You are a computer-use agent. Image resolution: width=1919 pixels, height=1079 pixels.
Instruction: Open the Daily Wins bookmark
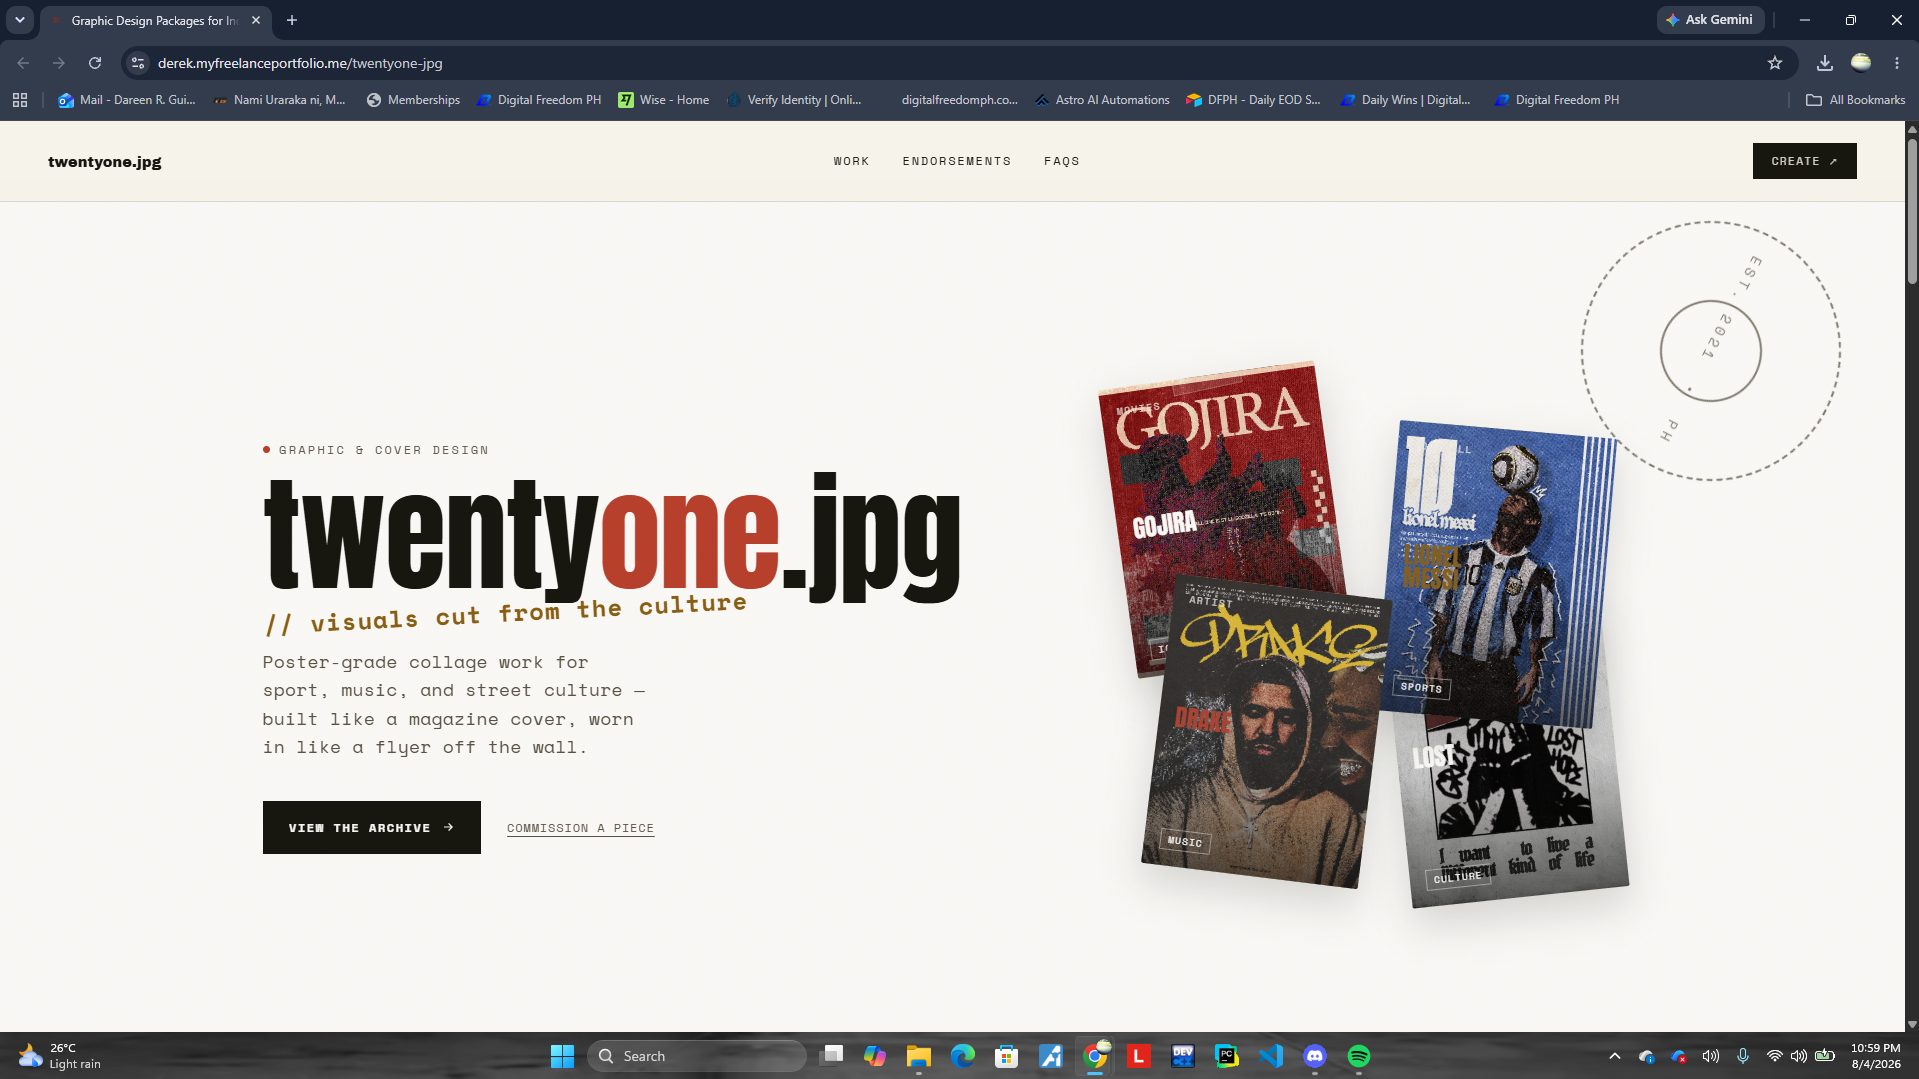[1406, 100]
